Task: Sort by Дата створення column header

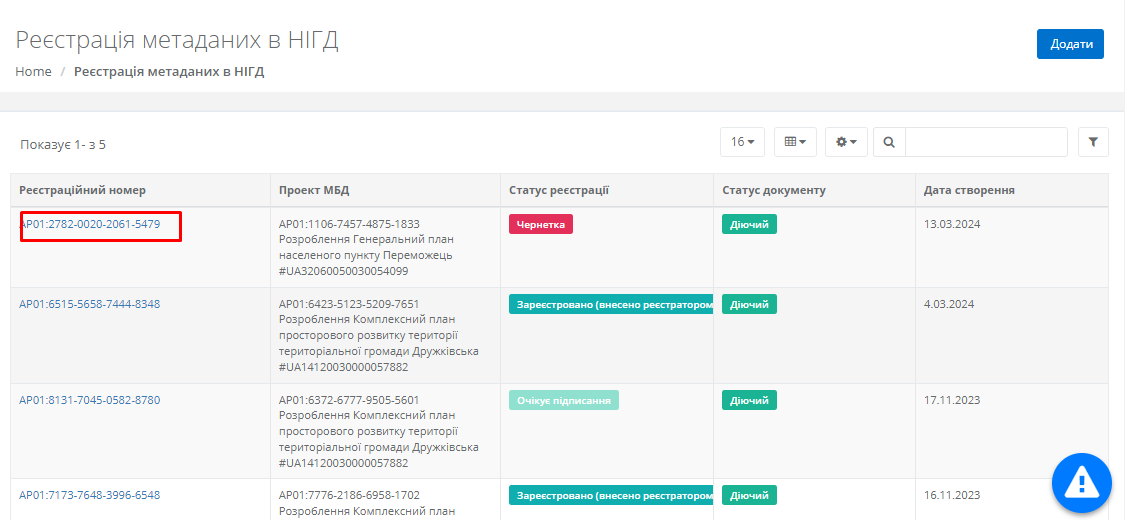Action: click(x=969, y=190)
